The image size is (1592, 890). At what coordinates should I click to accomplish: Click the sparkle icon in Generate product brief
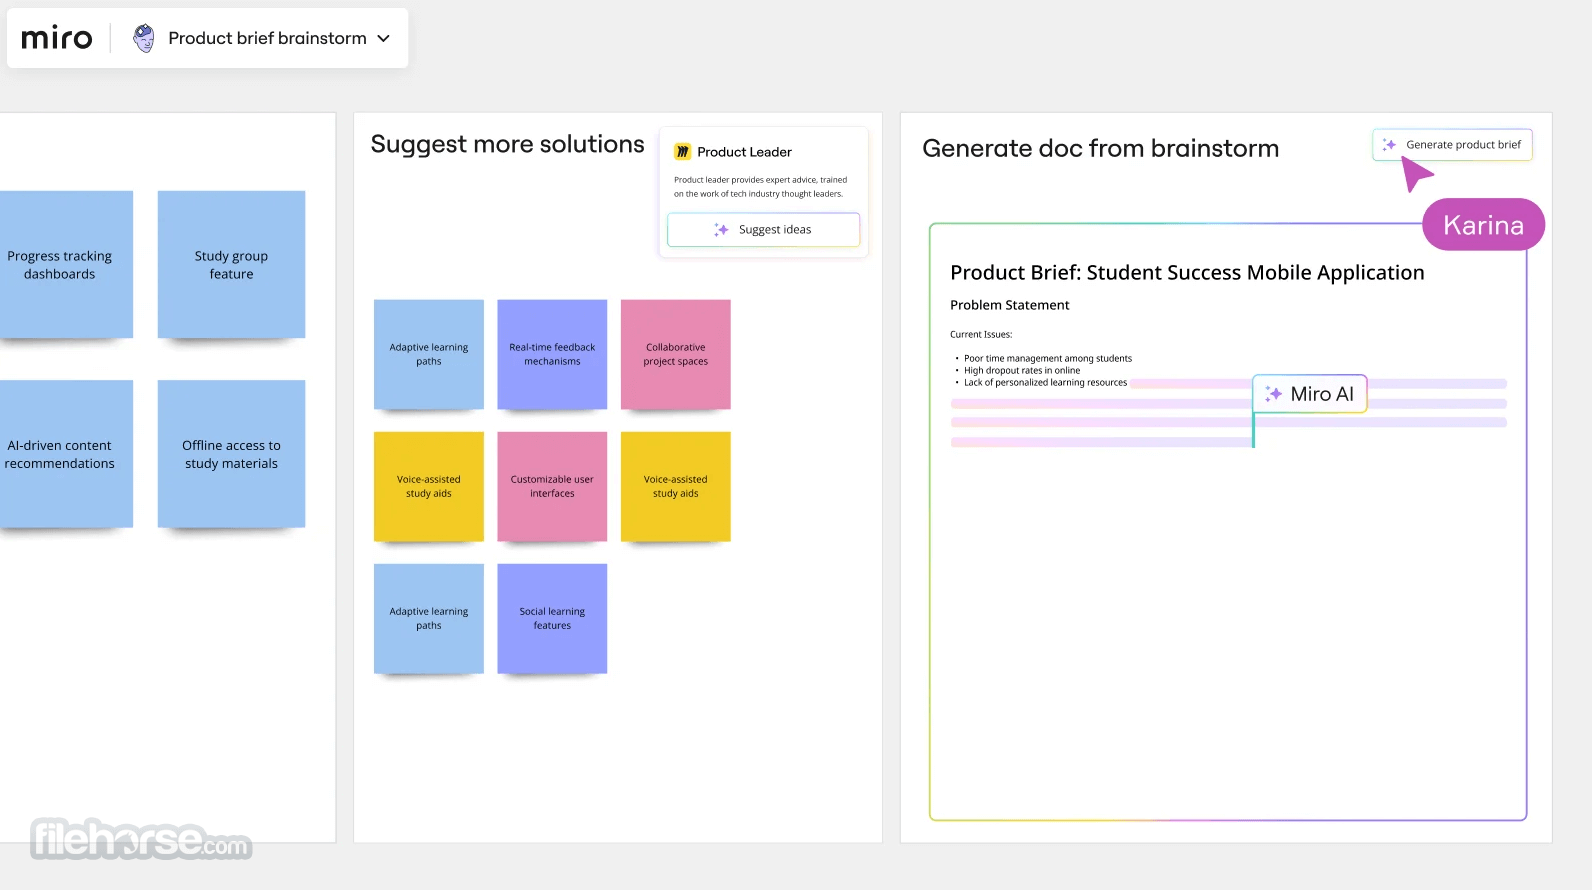tap(1389, 145)
